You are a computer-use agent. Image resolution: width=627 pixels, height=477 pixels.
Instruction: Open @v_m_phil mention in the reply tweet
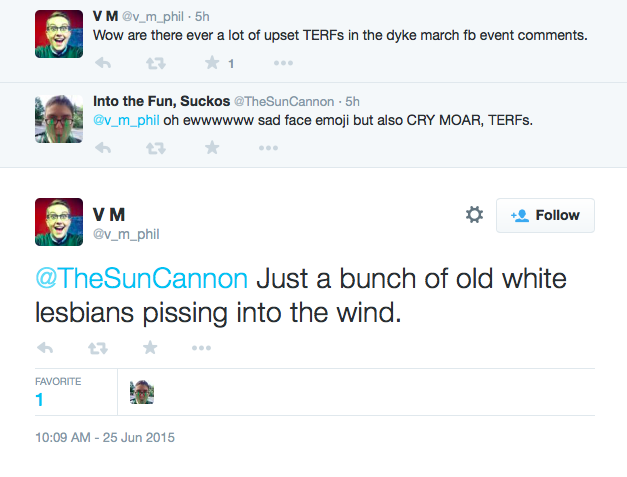128,121
